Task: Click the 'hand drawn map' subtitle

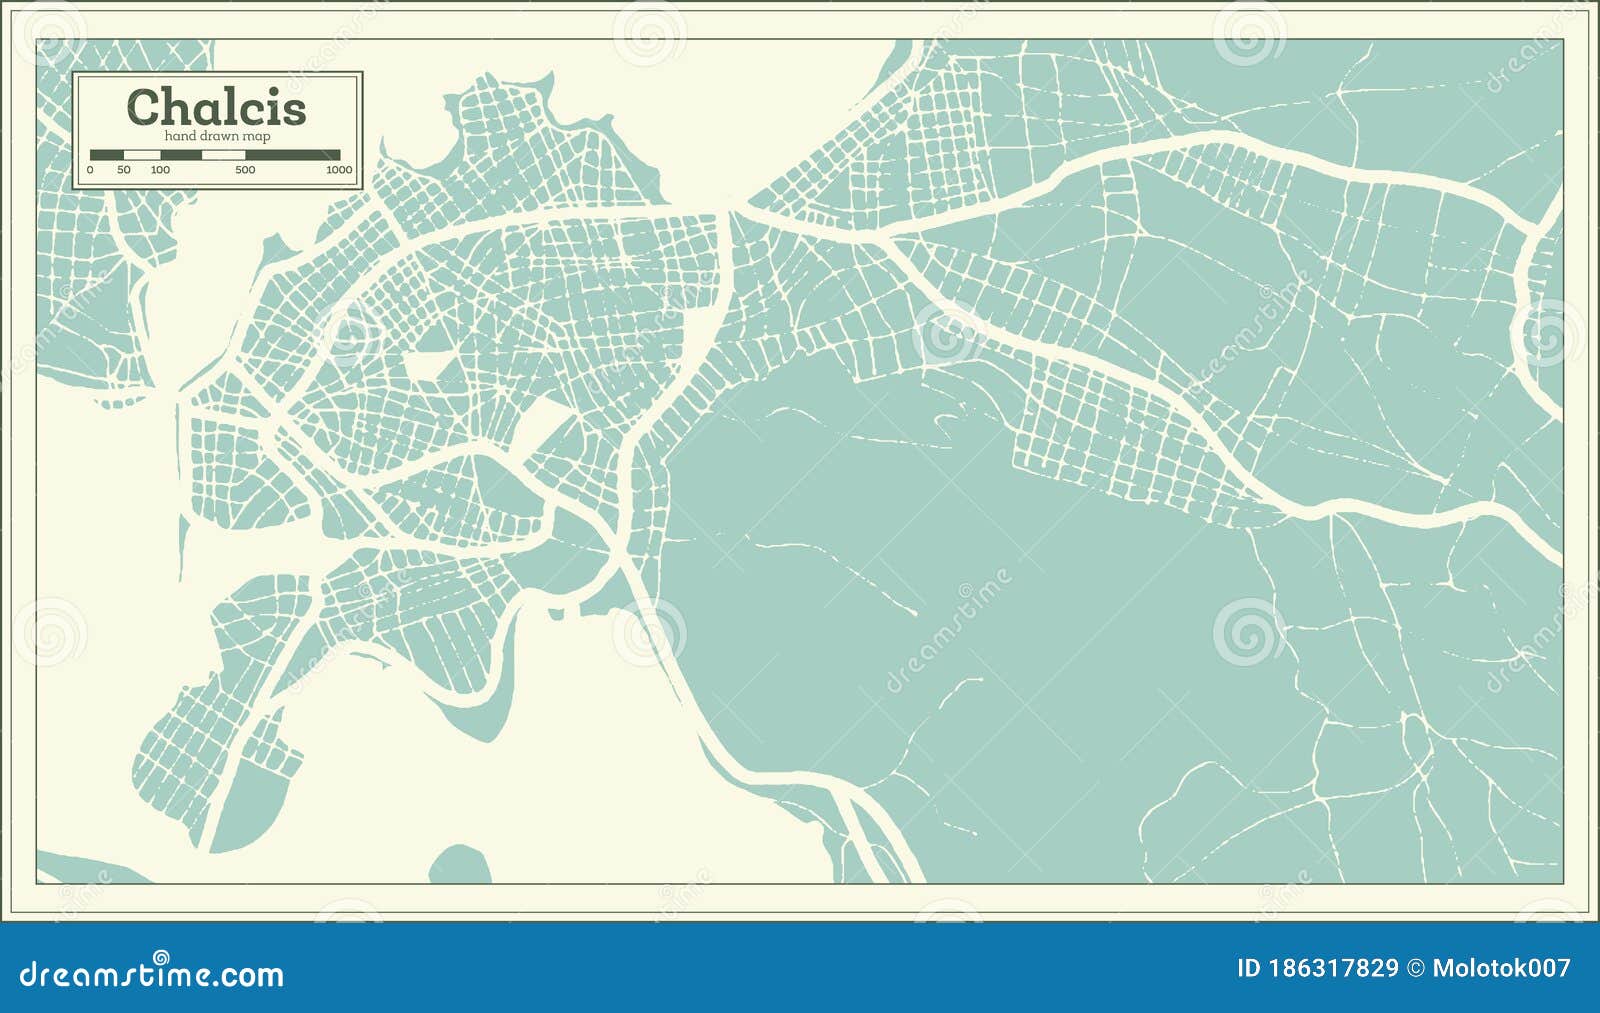Action: coord(219,138)
